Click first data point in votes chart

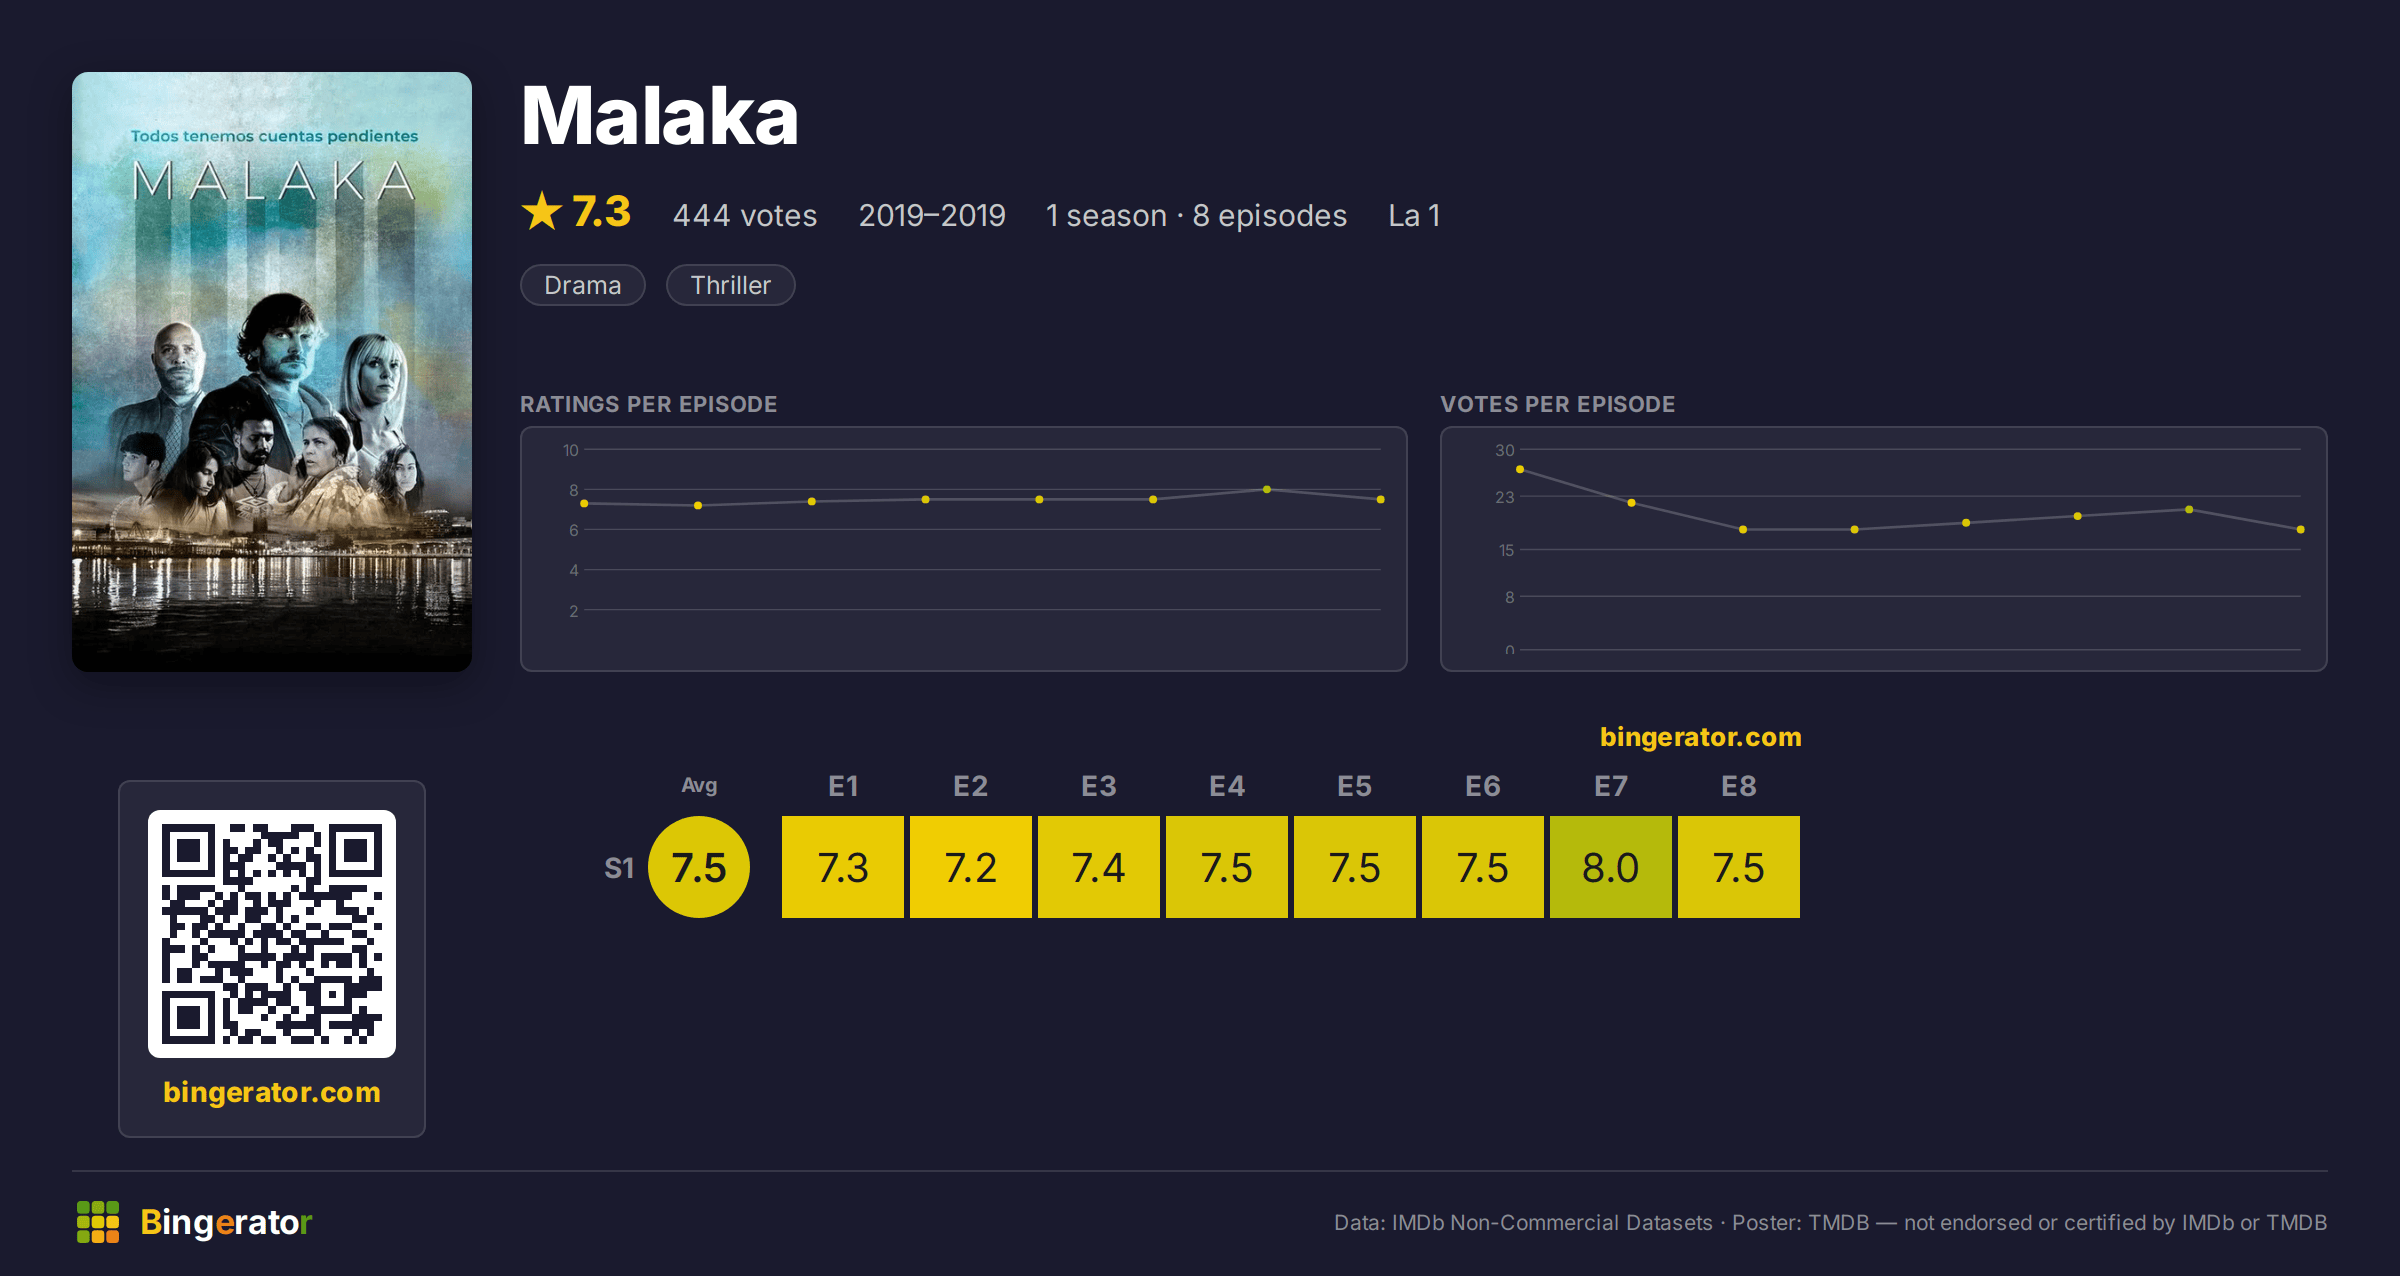click(1520, 469)
